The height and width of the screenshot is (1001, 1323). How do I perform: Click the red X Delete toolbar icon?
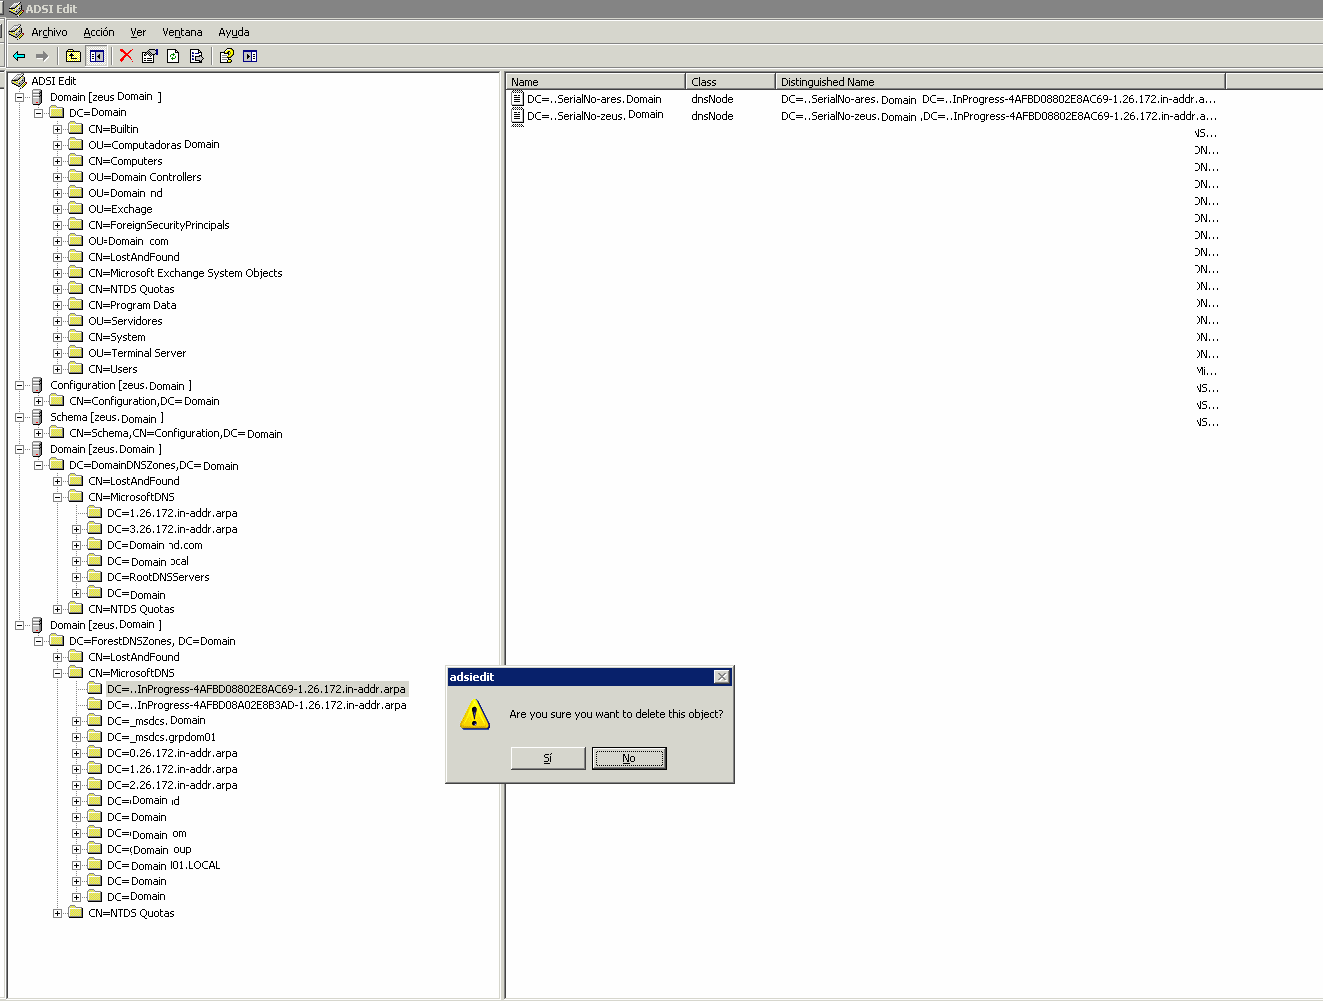coord(126,56)
